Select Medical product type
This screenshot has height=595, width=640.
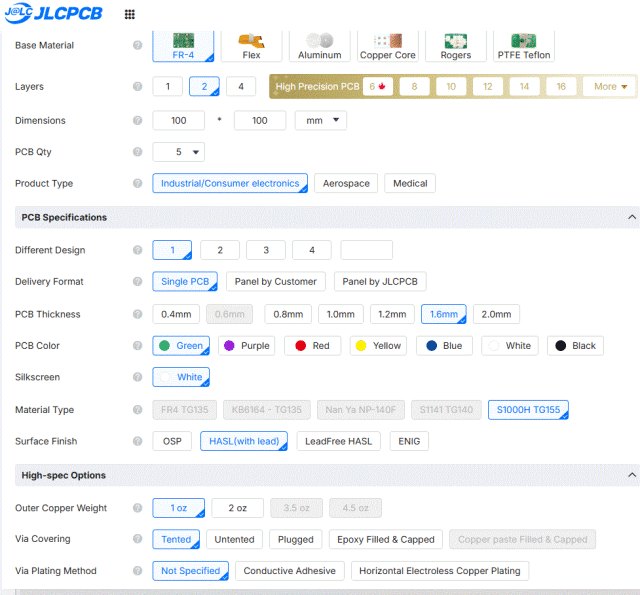pos(410,183)
